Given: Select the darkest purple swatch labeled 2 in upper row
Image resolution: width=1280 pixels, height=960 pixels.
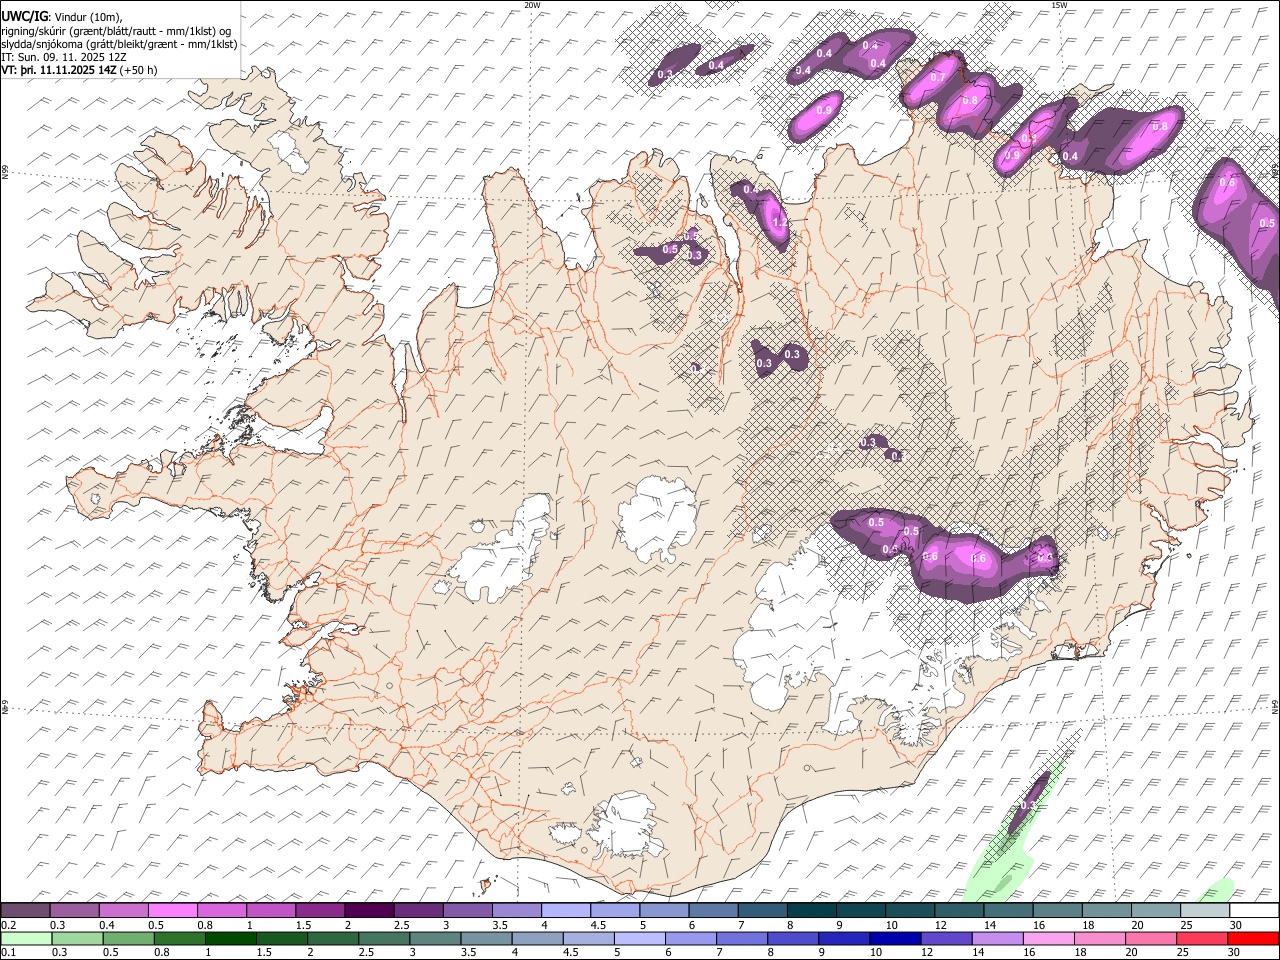Looking at the screenshot, I should coord(370,911).
